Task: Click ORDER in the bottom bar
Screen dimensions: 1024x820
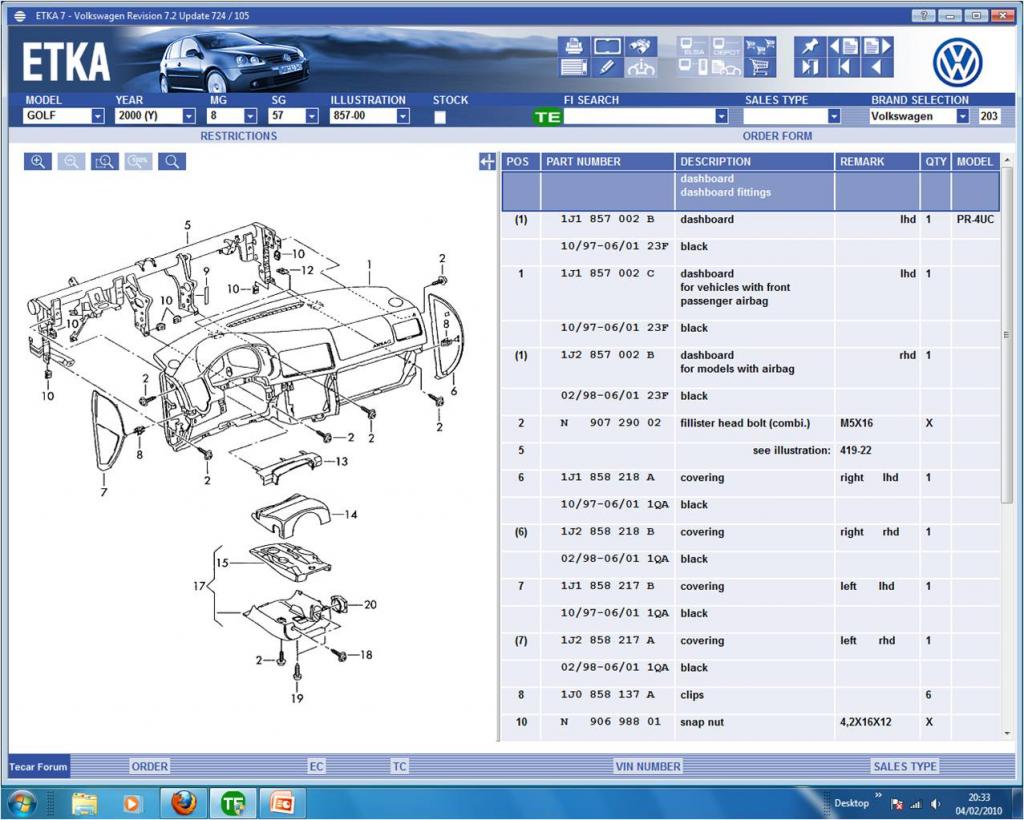Action: [150, 766]
